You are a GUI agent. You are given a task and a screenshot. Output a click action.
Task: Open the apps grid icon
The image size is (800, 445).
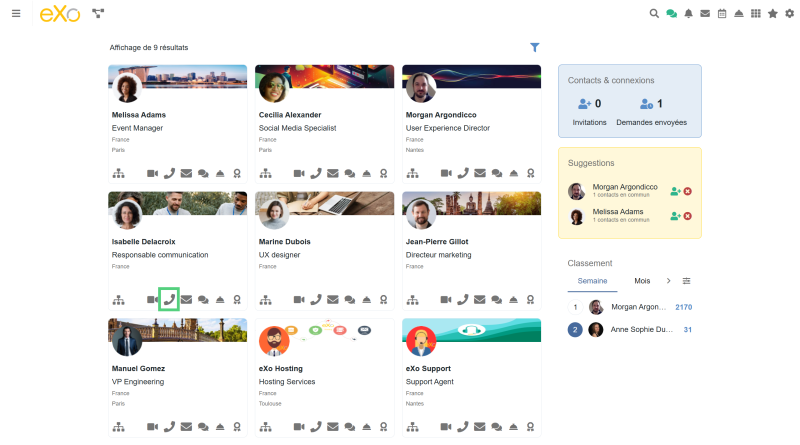pos(756,14)
